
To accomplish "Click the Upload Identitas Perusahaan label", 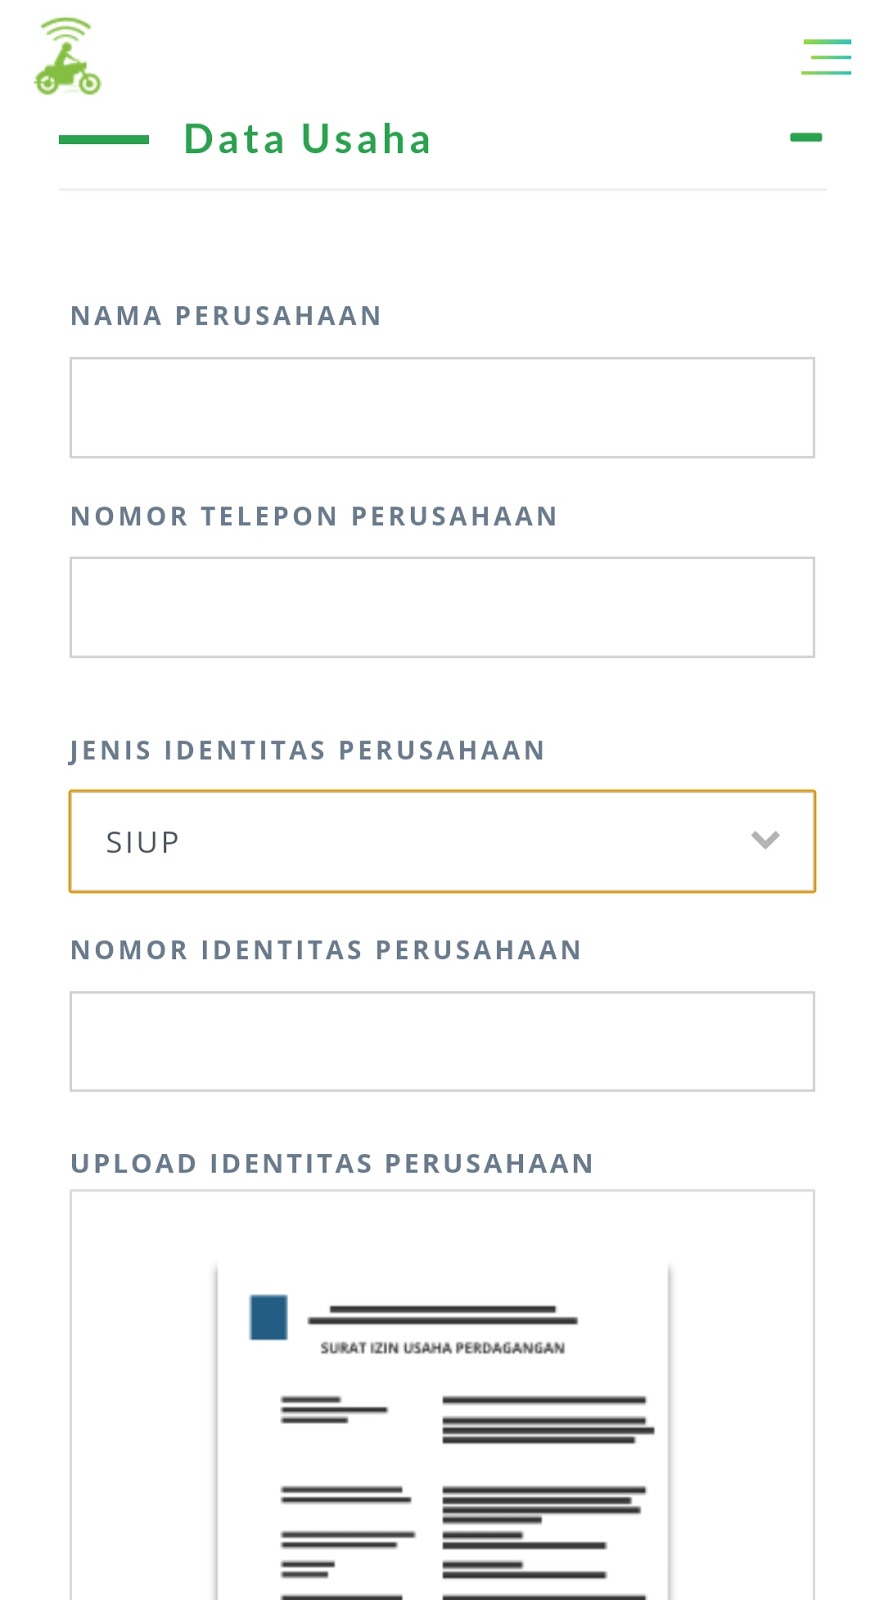I will coord(332,1163).
